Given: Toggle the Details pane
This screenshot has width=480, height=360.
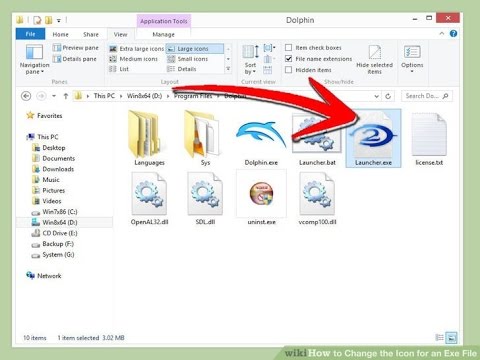Looking at the screenshot, I should [x=75, y=59].
